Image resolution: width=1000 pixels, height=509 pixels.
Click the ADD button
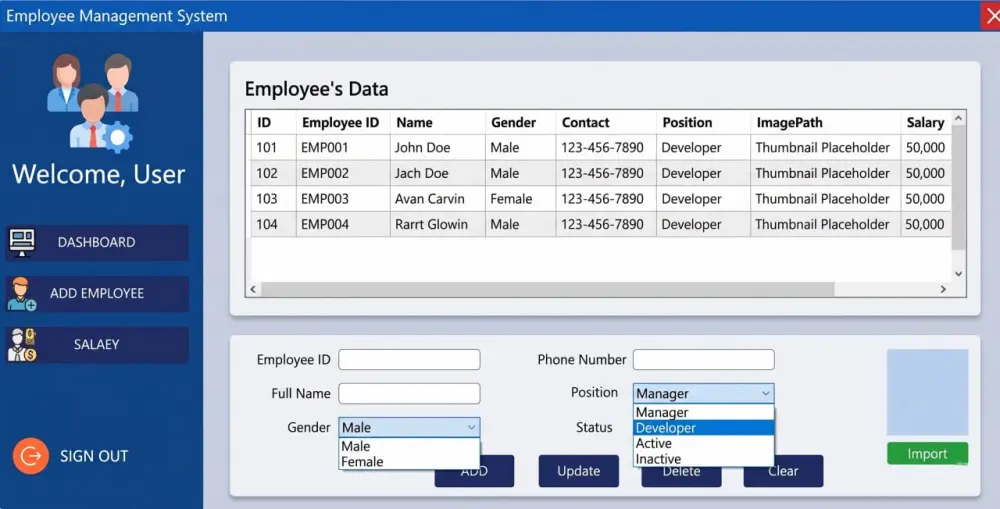[x=474, y=471]
